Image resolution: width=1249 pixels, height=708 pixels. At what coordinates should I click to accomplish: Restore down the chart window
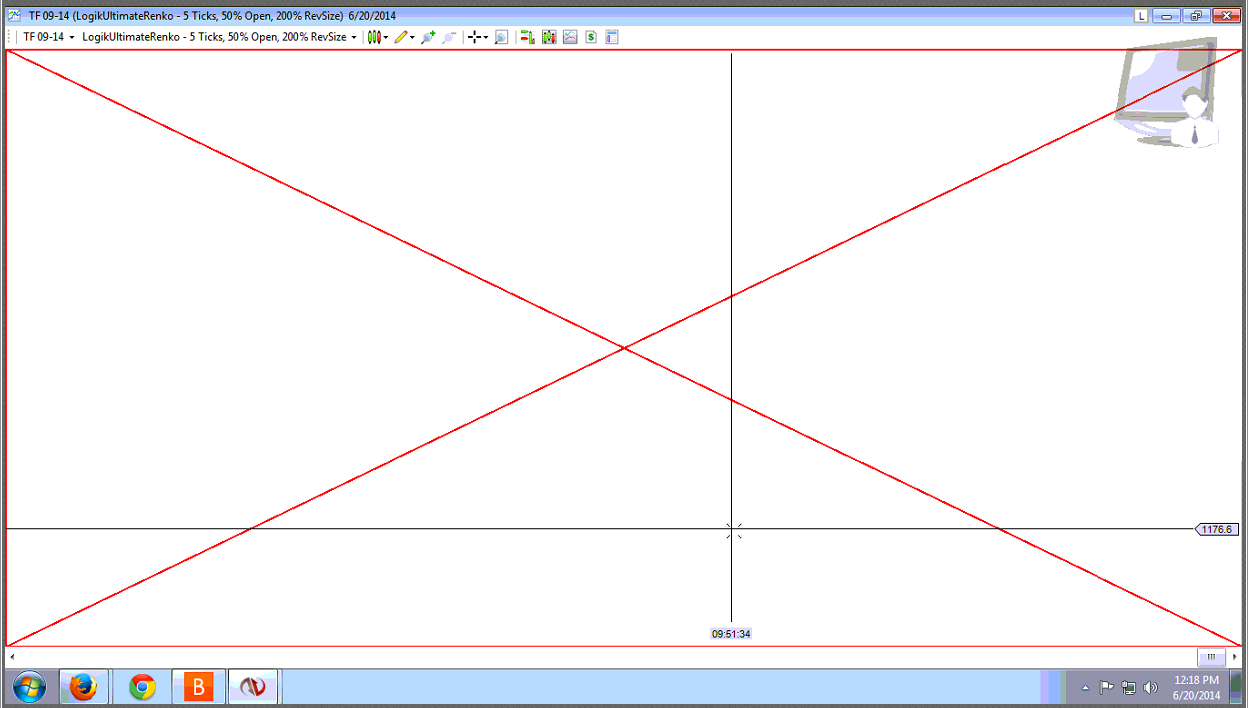point(1195,16)
